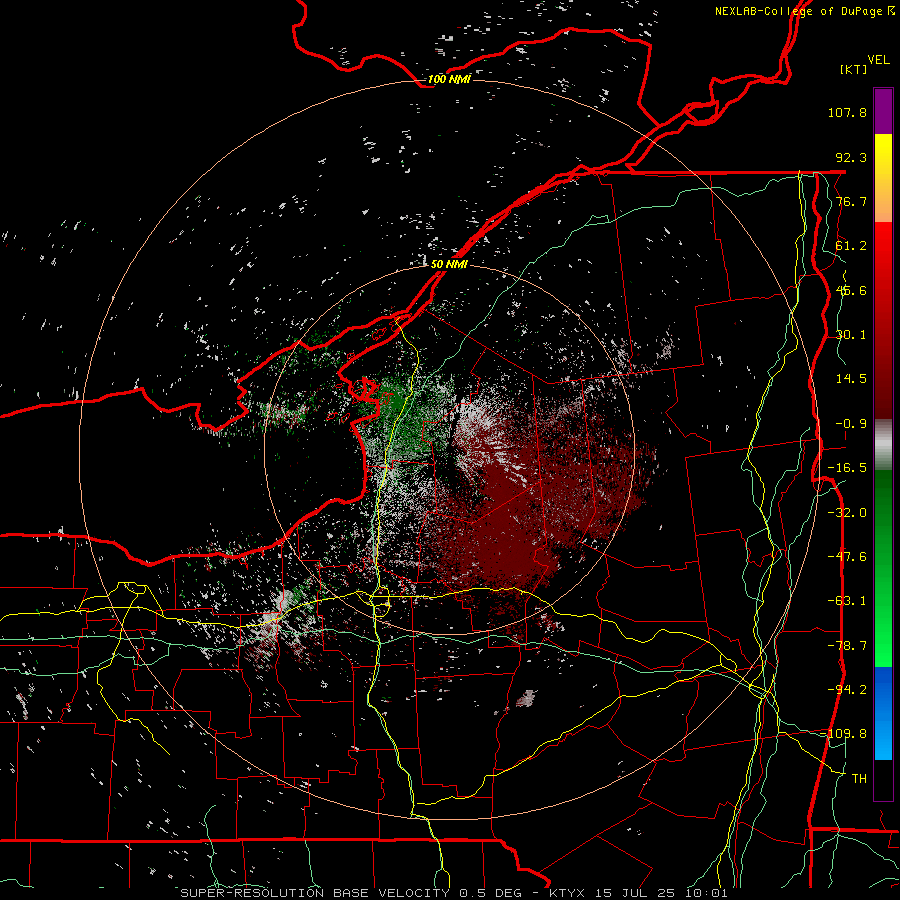Click the 45.6 scale value

click(x=851, y=290)
